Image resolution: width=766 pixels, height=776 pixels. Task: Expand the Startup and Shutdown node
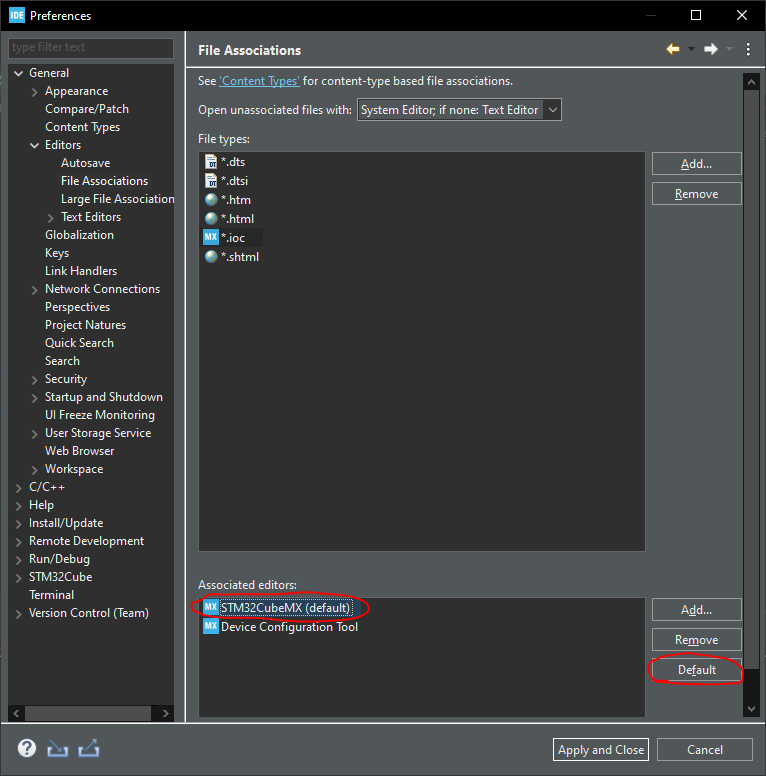click(x=34, y=398)
